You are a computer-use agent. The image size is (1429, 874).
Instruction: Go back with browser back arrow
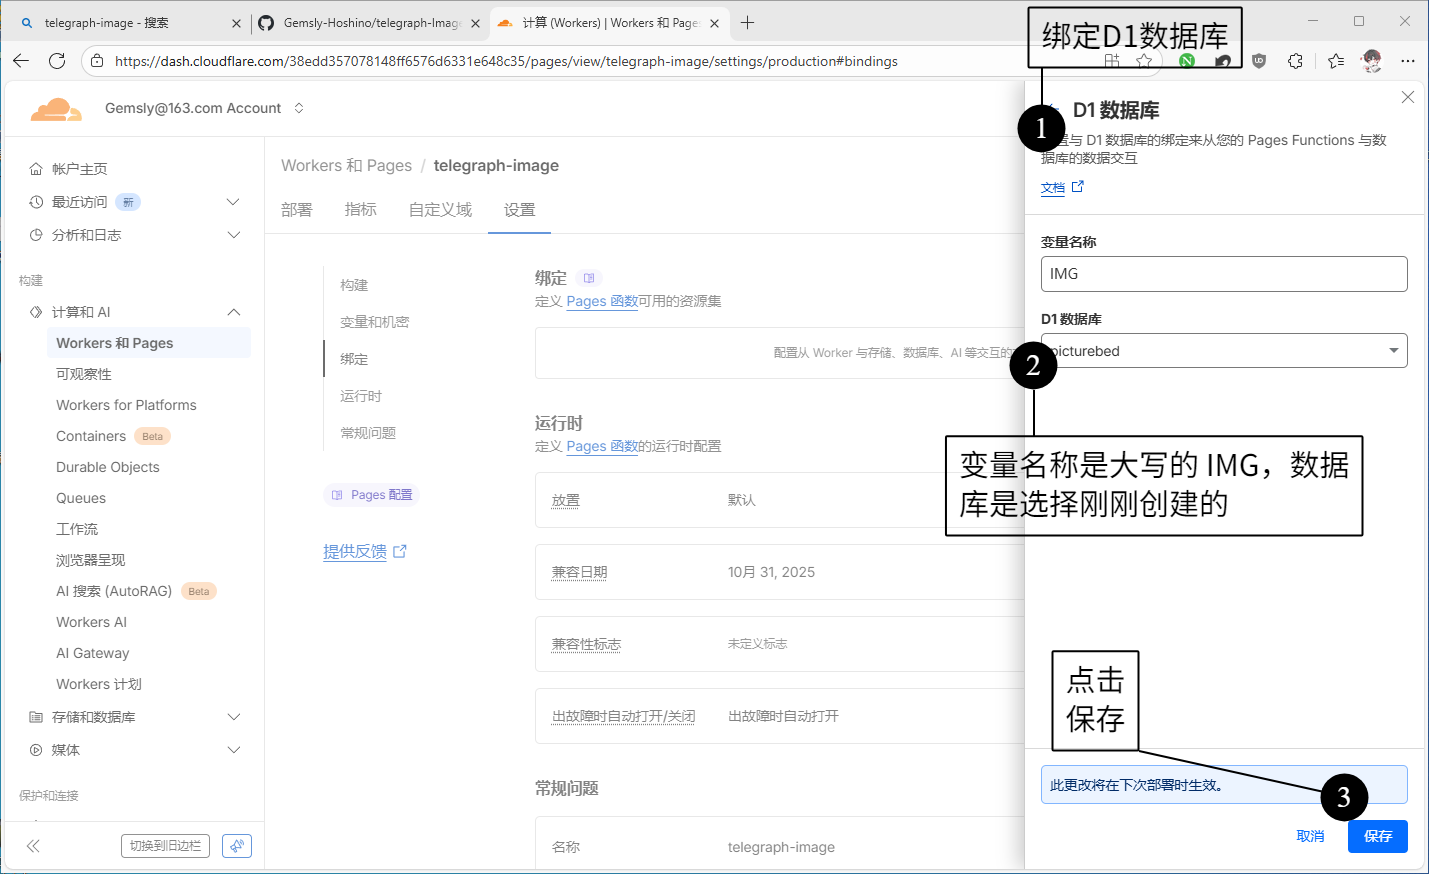pyautogui.click(x=21, y=61)
